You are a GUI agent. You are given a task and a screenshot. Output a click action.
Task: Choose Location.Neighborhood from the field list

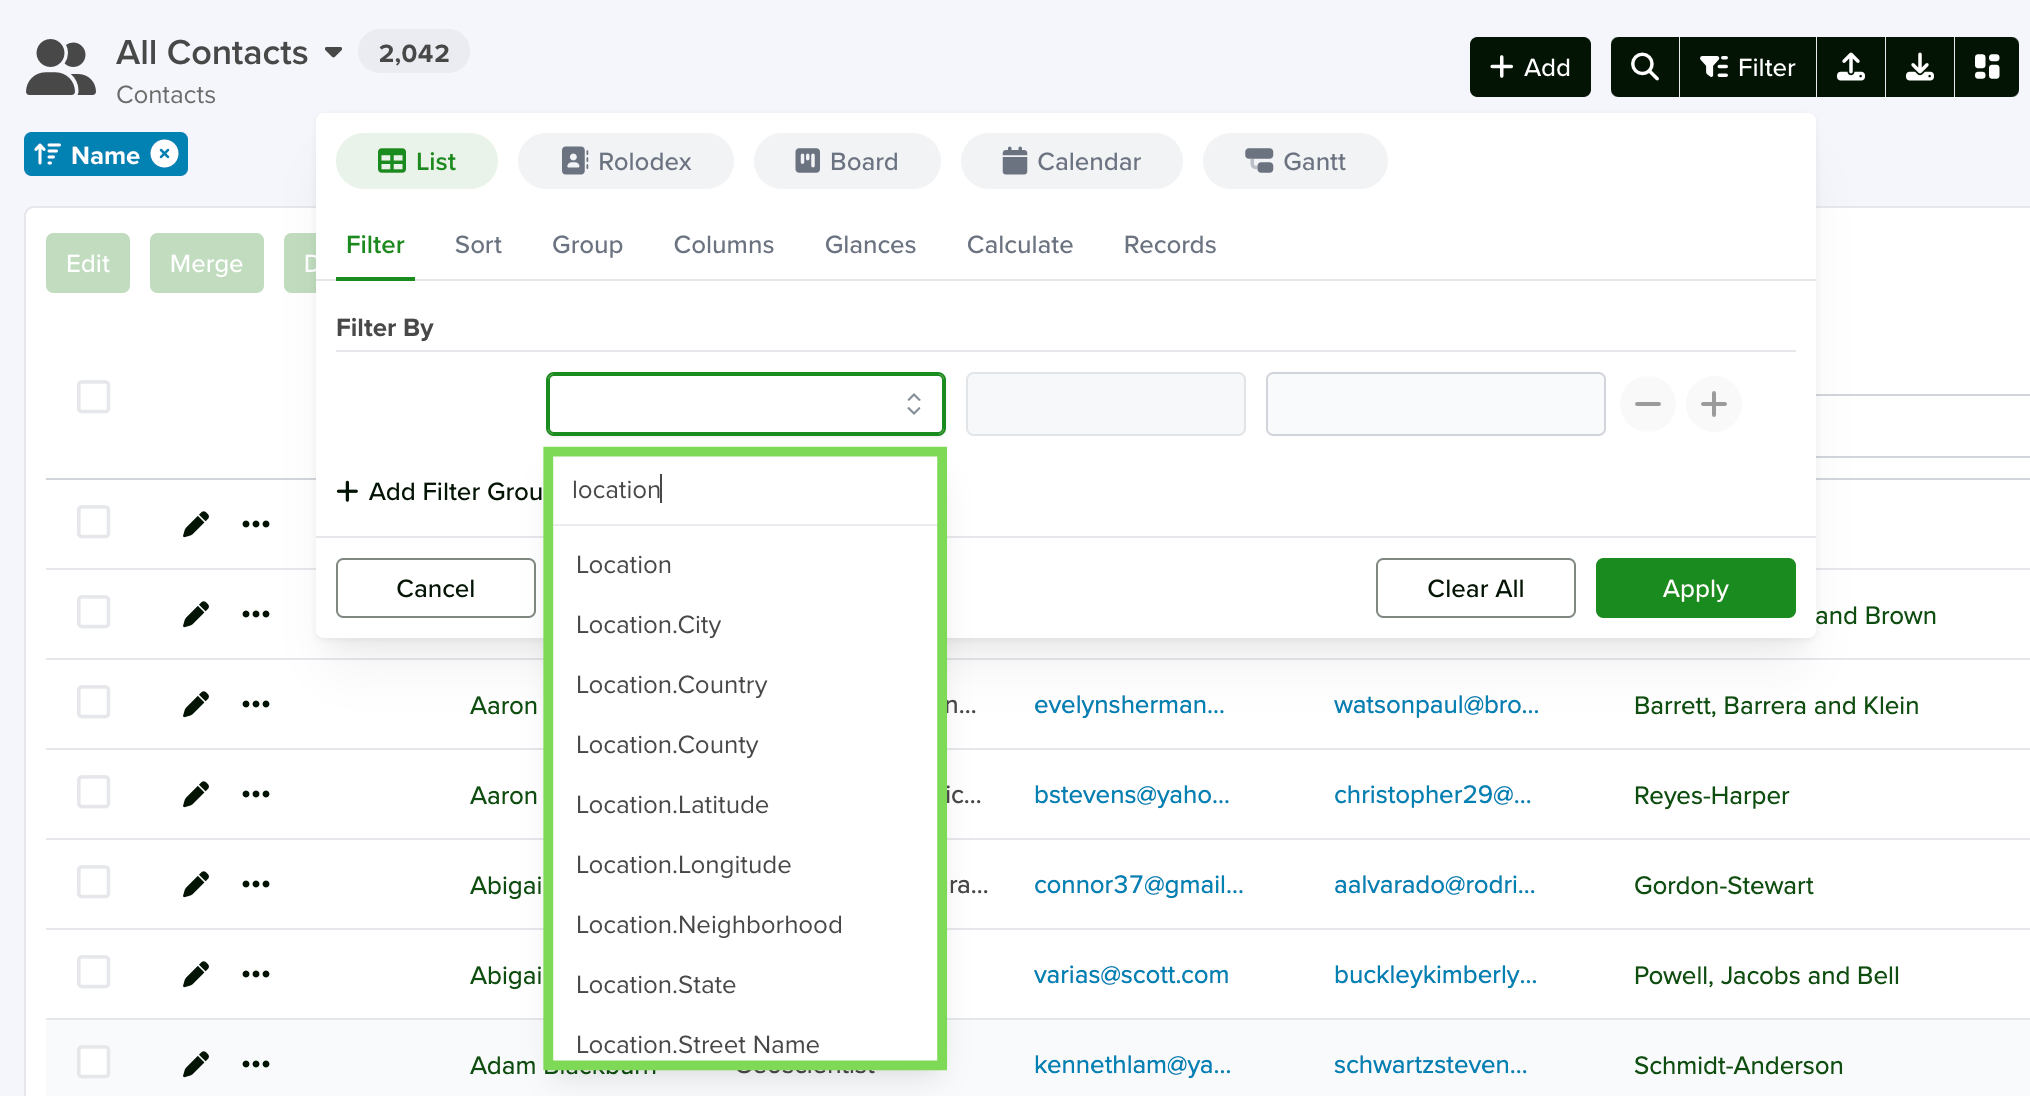coord(745,925)
